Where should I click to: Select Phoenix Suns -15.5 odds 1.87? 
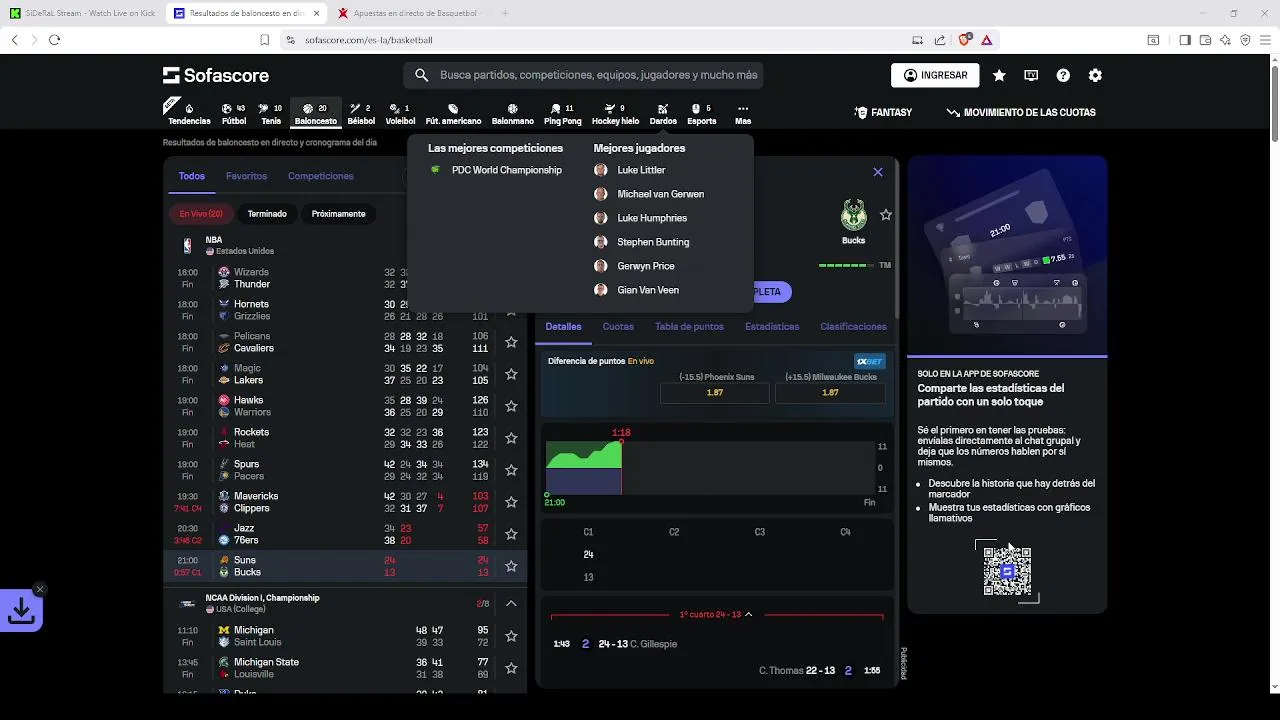pyautogui.click(x=715, y=393)
